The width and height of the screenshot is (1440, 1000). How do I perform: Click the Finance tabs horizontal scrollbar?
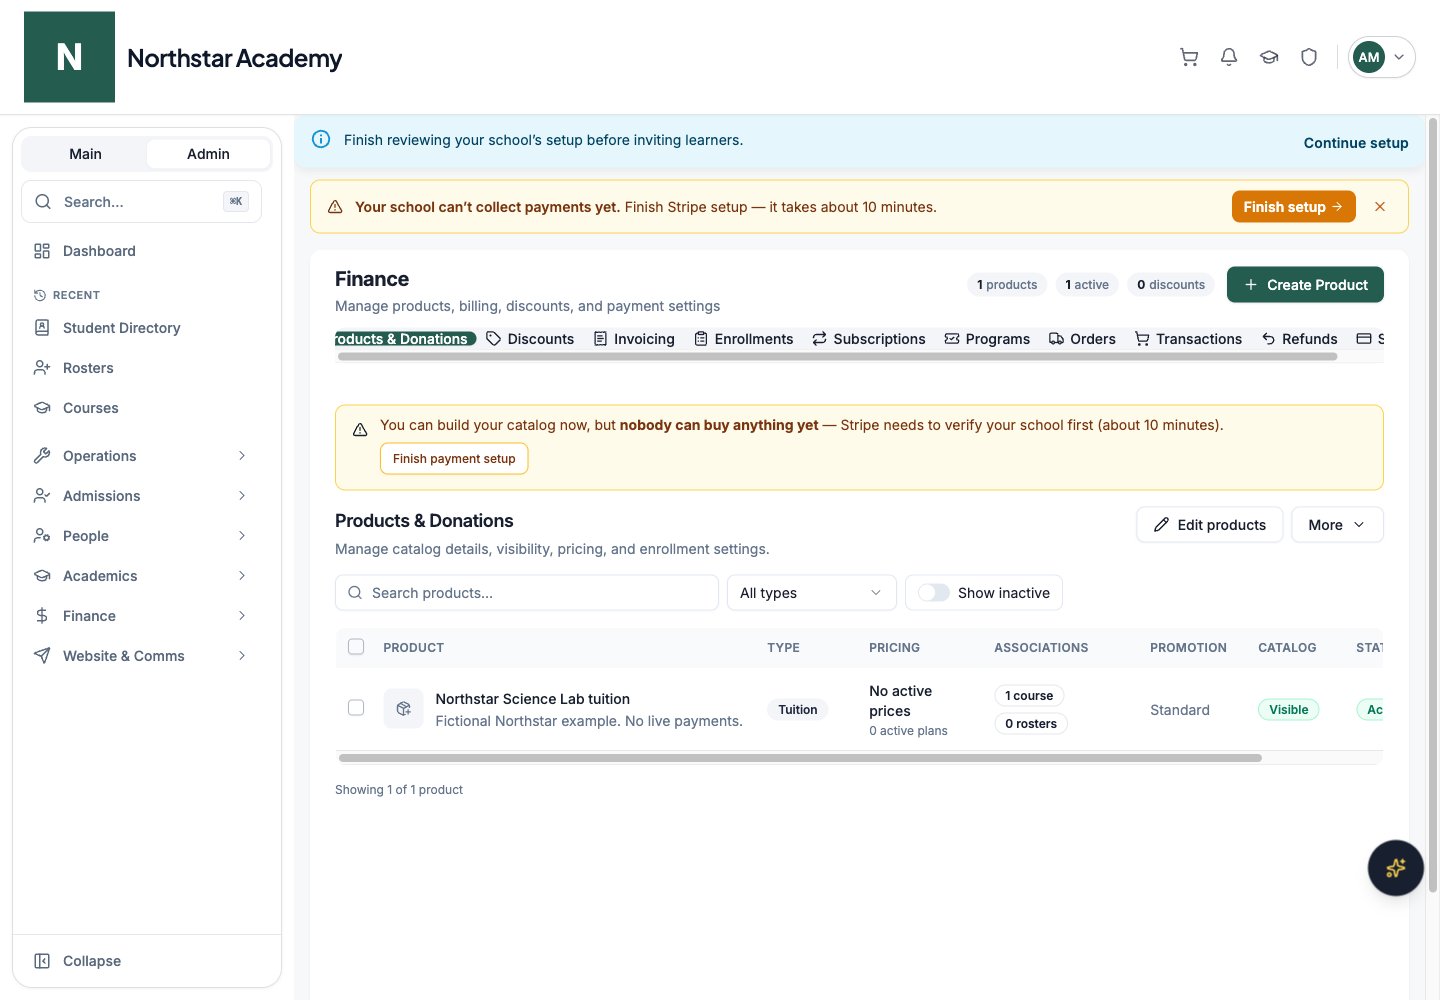[837, 356]
